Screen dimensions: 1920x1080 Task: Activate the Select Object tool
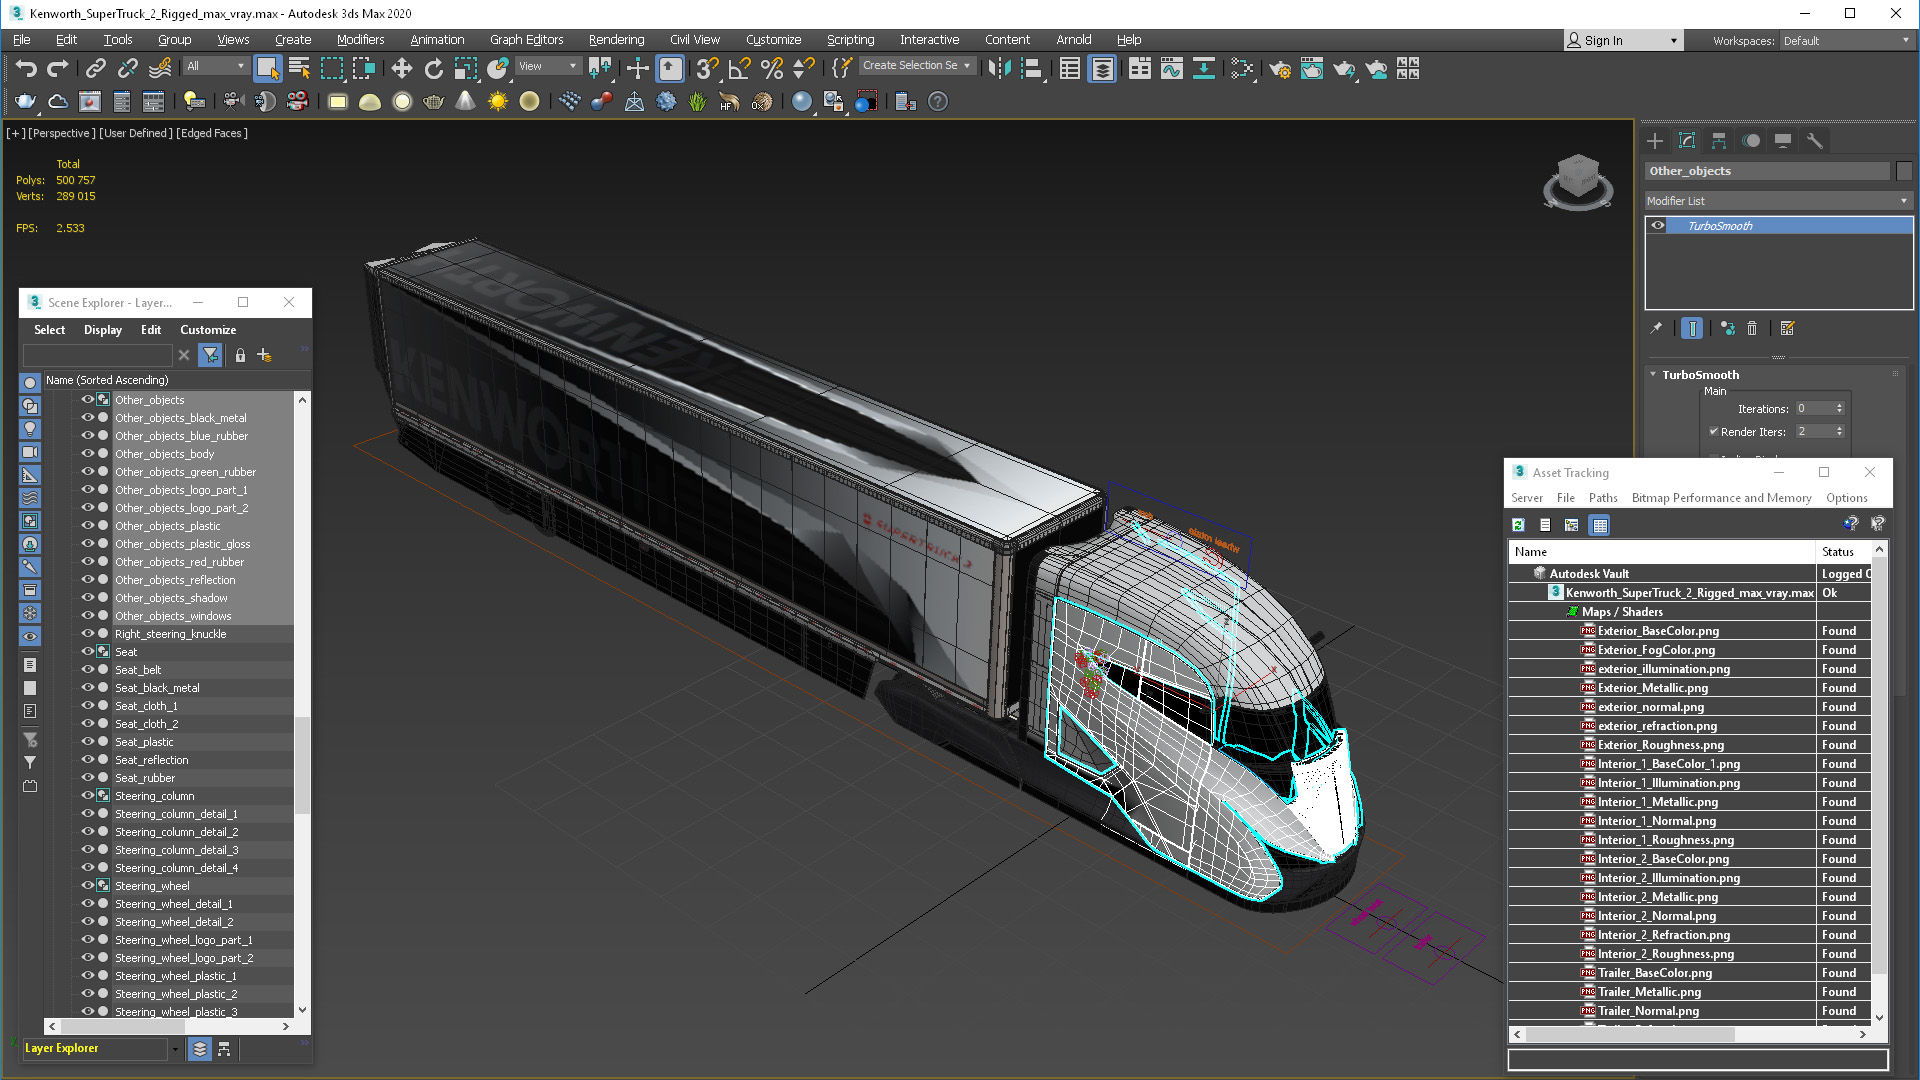tap(267, 68)
